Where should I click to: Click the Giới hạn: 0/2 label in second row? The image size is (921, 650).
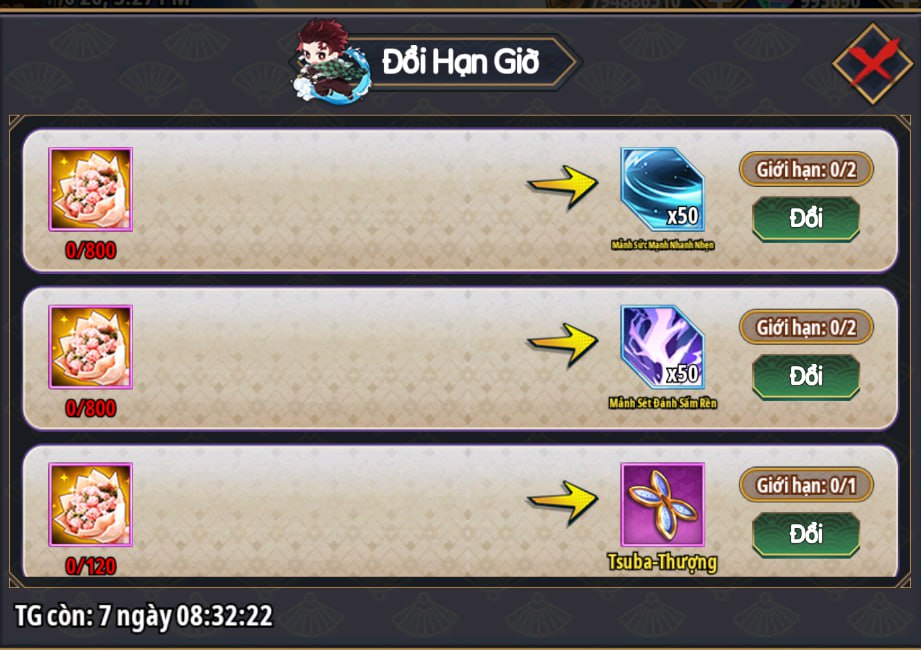[x=806, y=327]
